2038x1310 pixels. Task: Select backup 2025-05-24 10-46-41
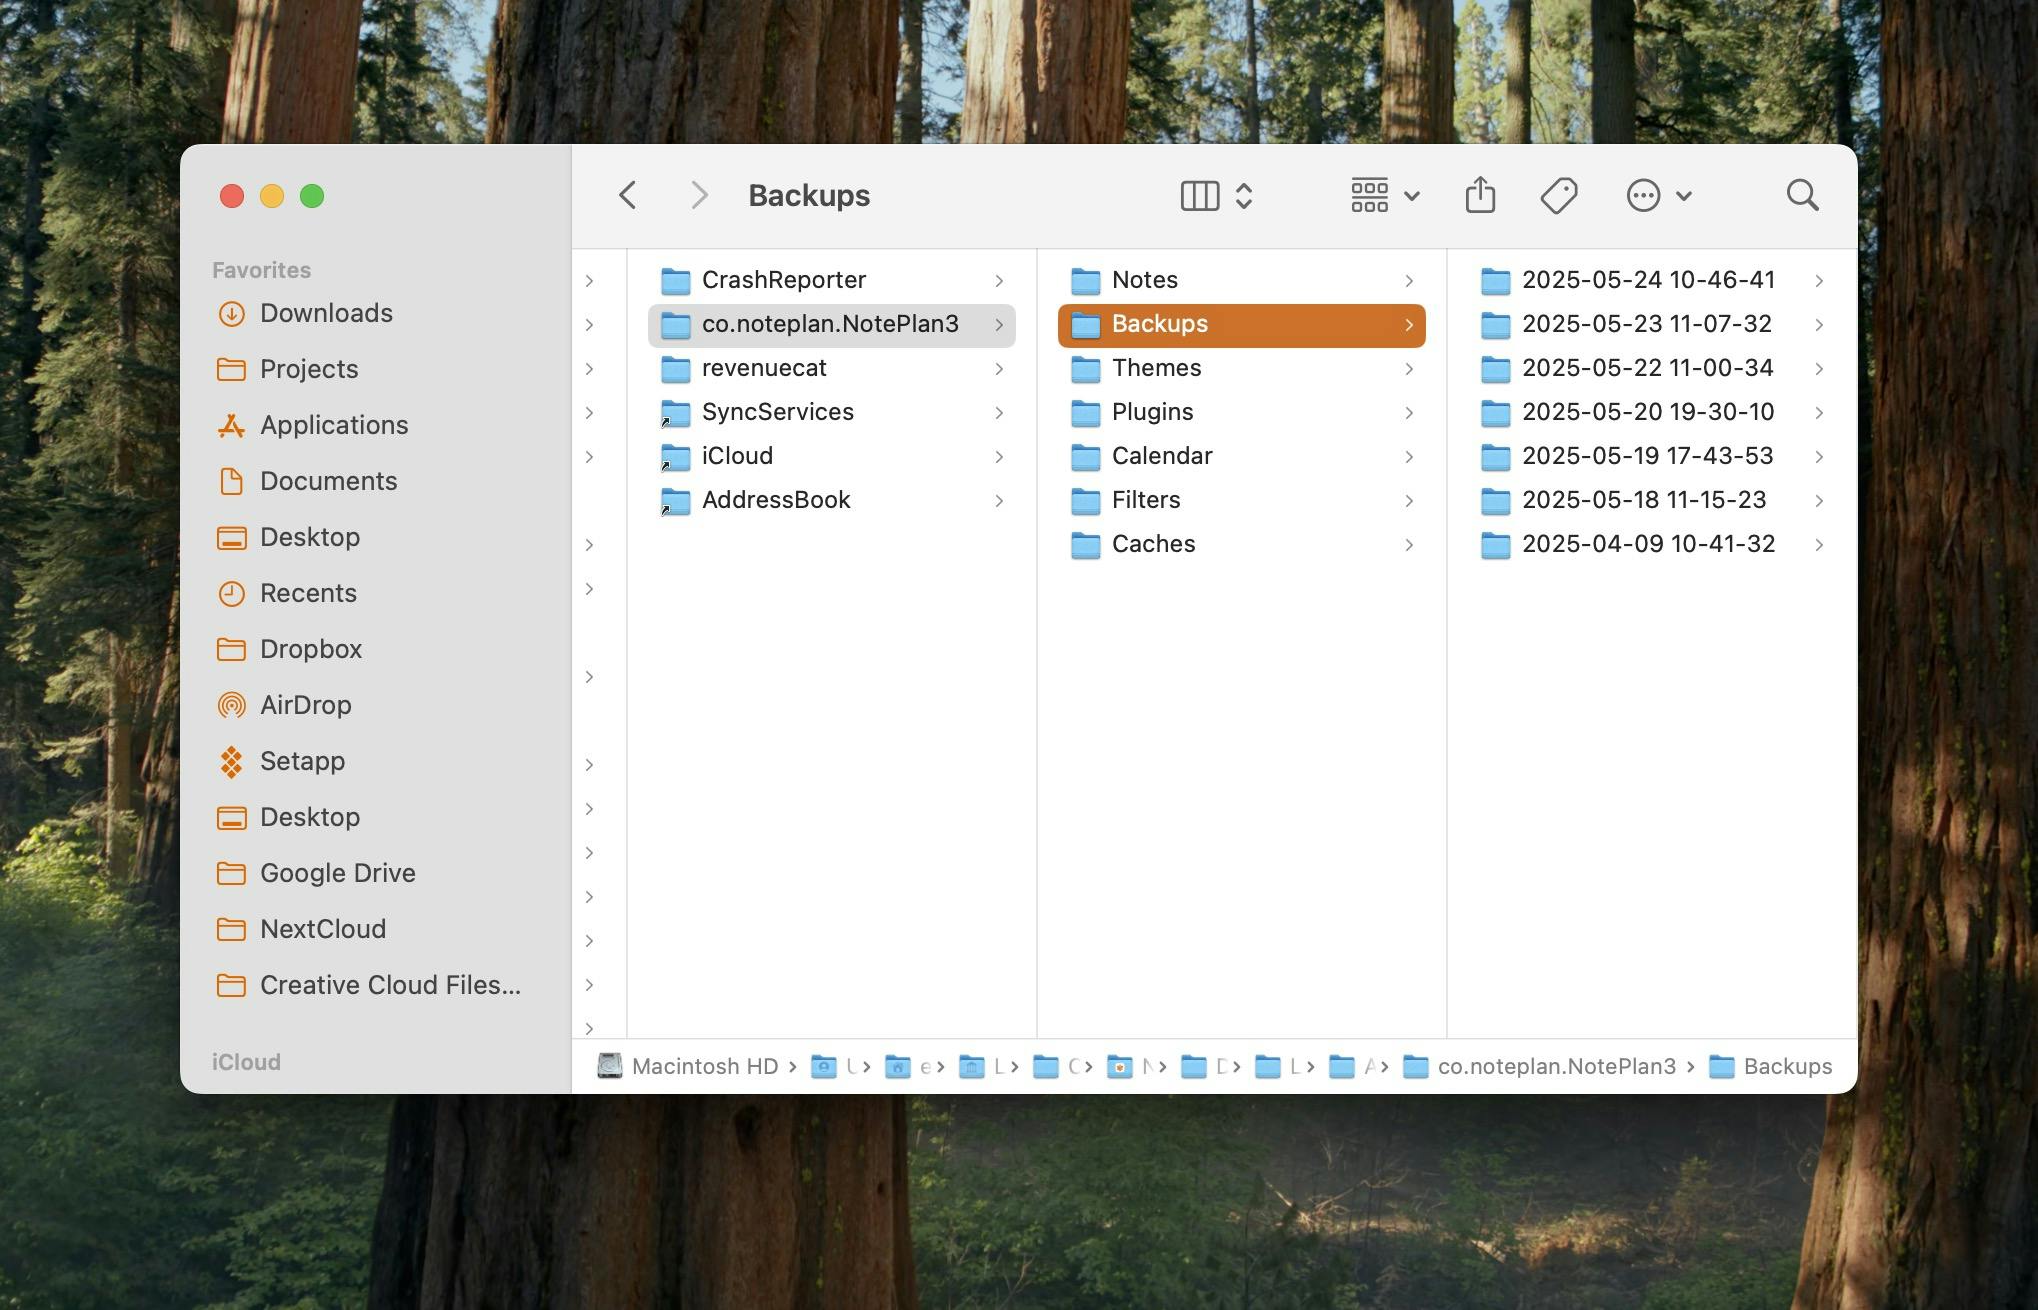click(1651, 280)
